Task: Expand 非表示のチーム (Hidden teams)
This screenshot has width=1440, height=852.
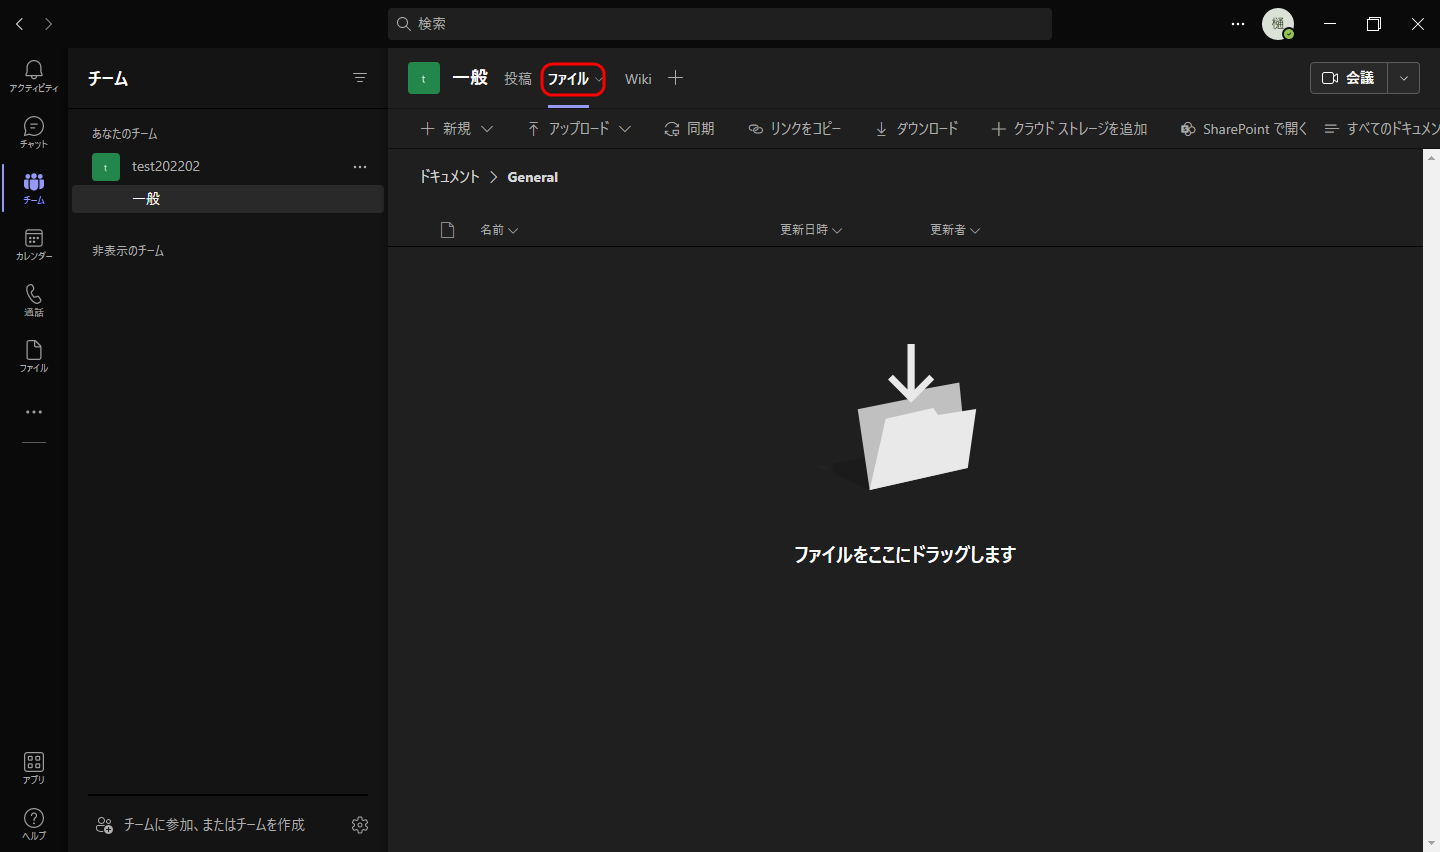Action: pyautogui.click(x=128, y=251)
